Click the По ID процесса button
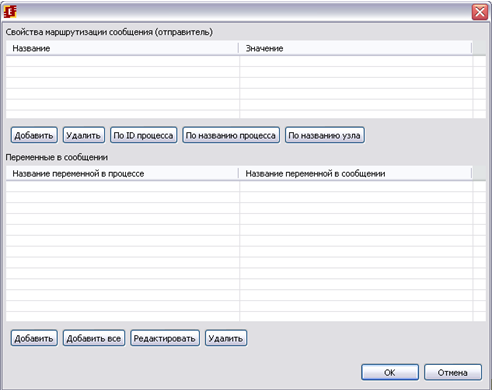The width and height of the screenshot is (492, 390). click(x=143, y=135)
